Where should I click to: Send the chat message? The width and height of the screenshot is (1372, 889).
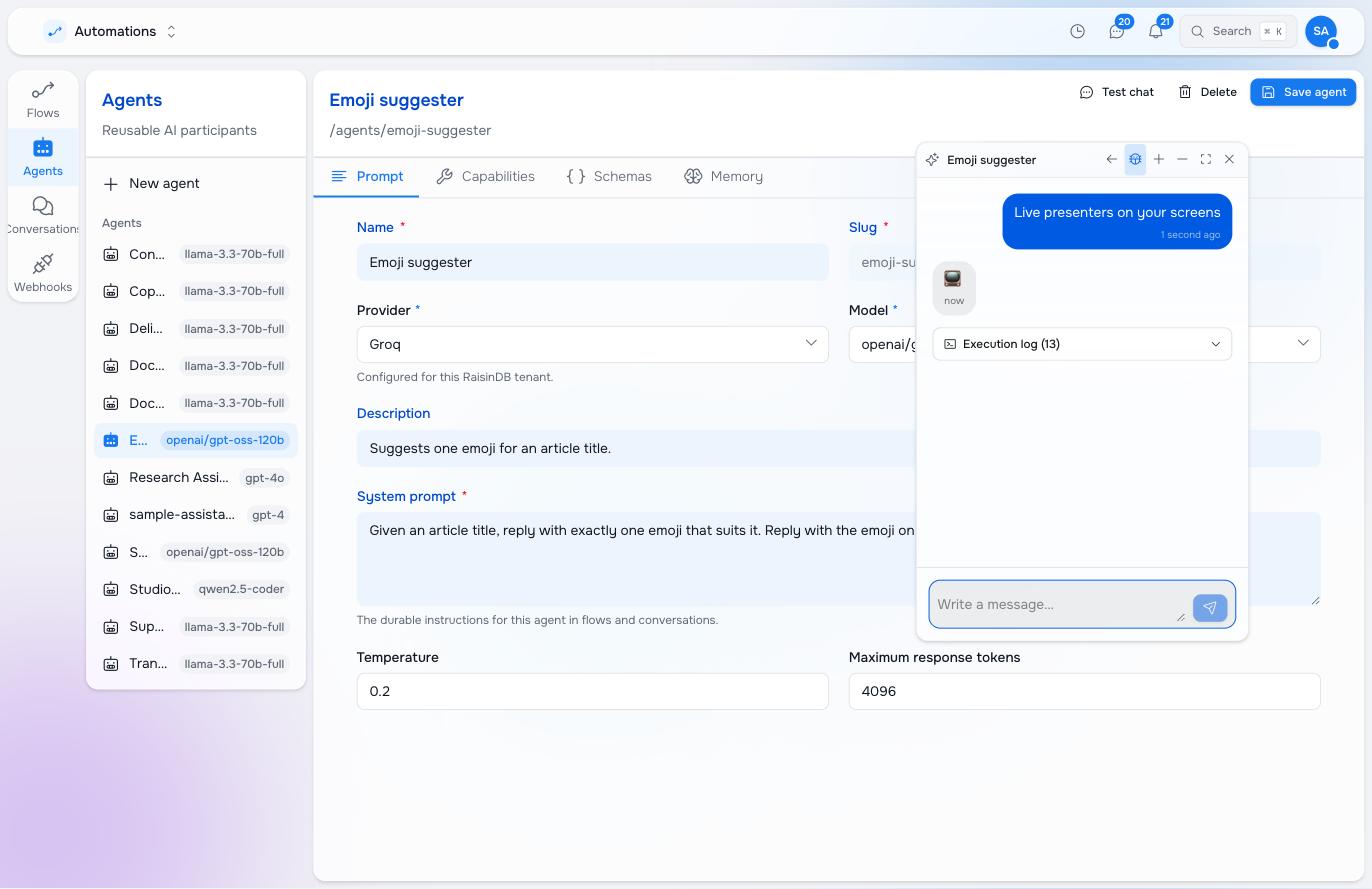coord(1210,607)
